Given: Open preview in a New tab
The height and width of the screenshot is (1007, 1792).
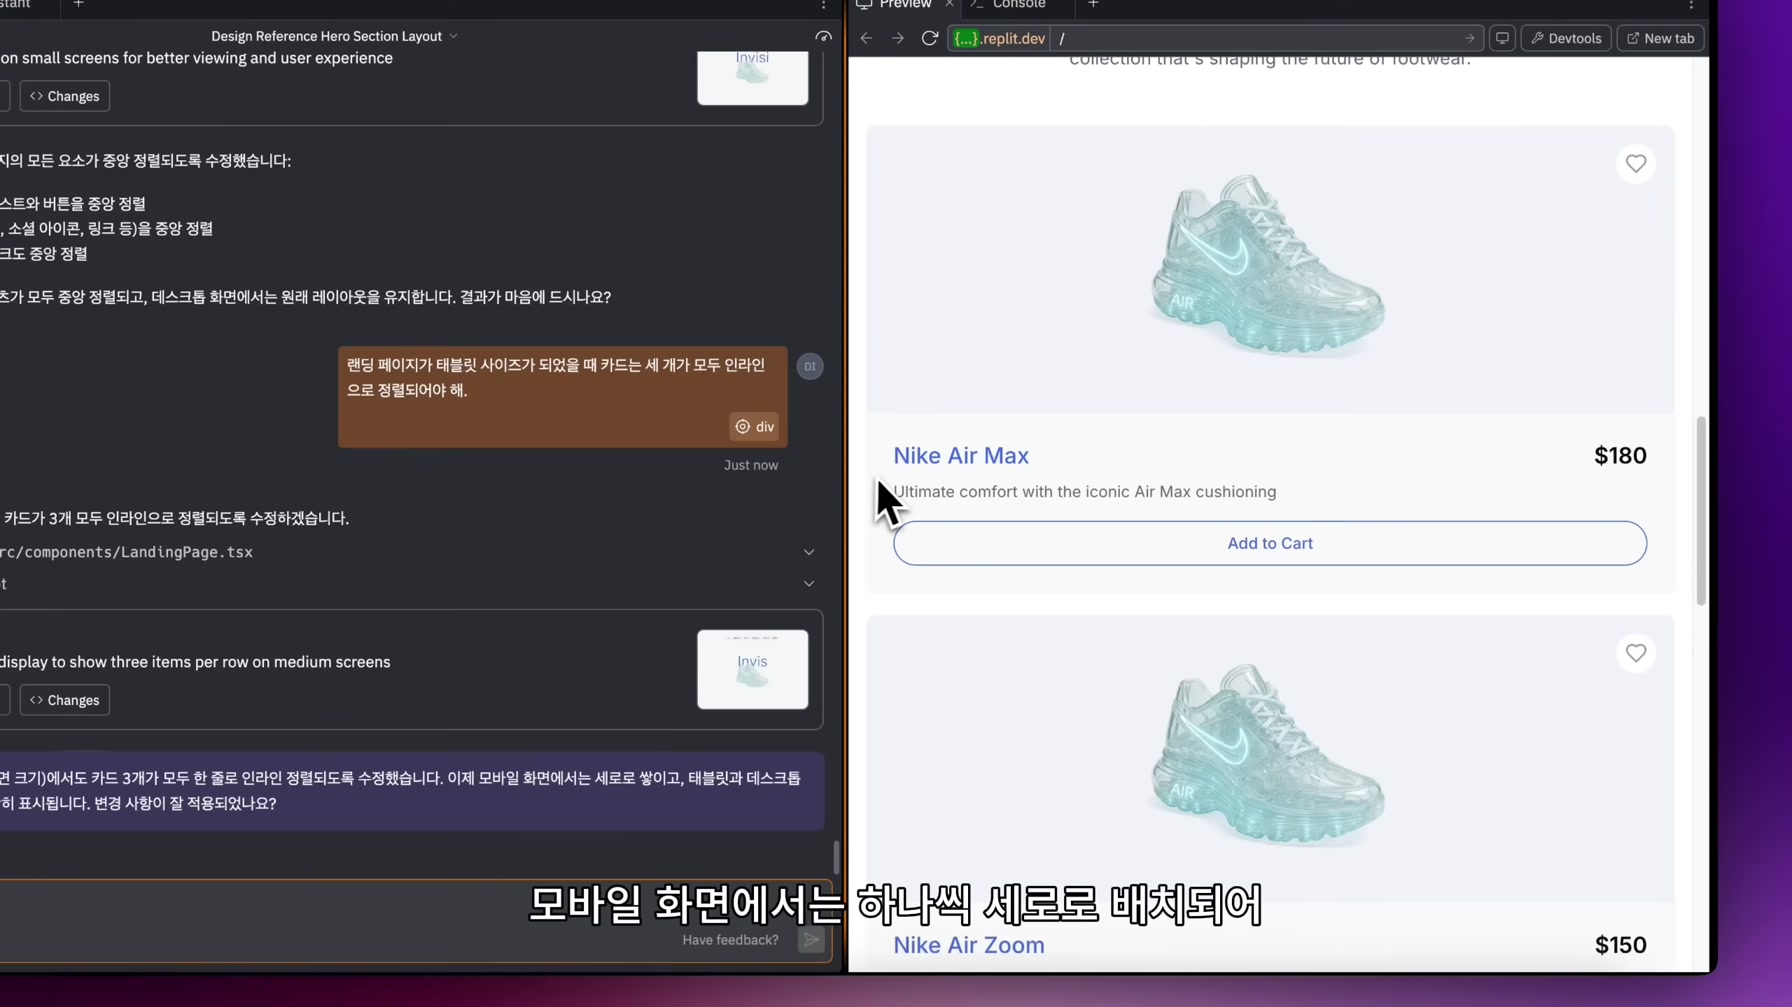Looking at the screenshot, I should 1660,38.
